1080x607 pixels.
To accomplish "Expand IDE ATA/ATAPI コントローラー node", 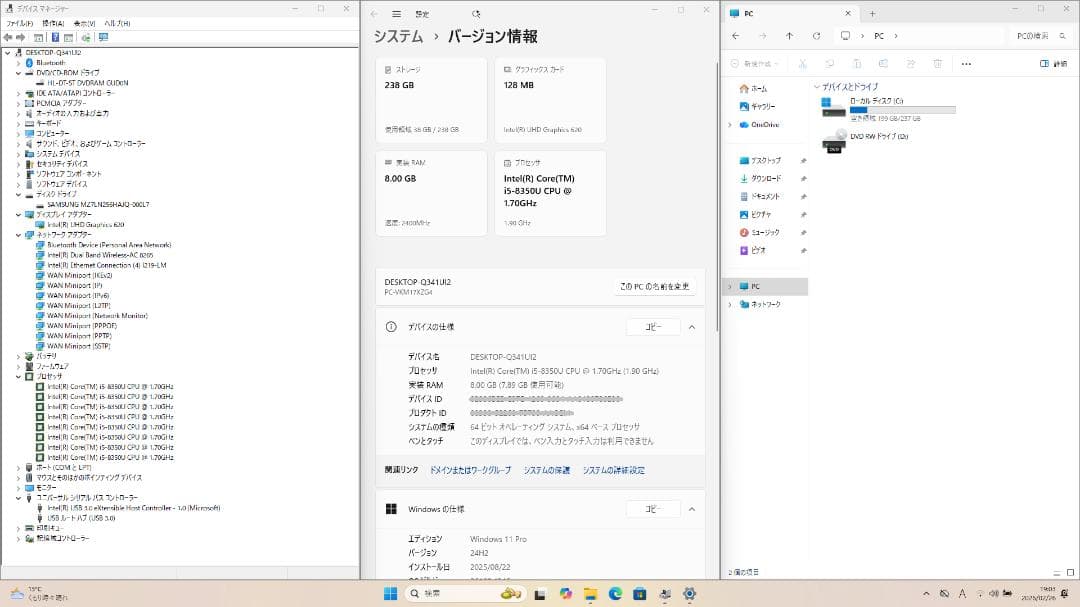I will point(19,93).
